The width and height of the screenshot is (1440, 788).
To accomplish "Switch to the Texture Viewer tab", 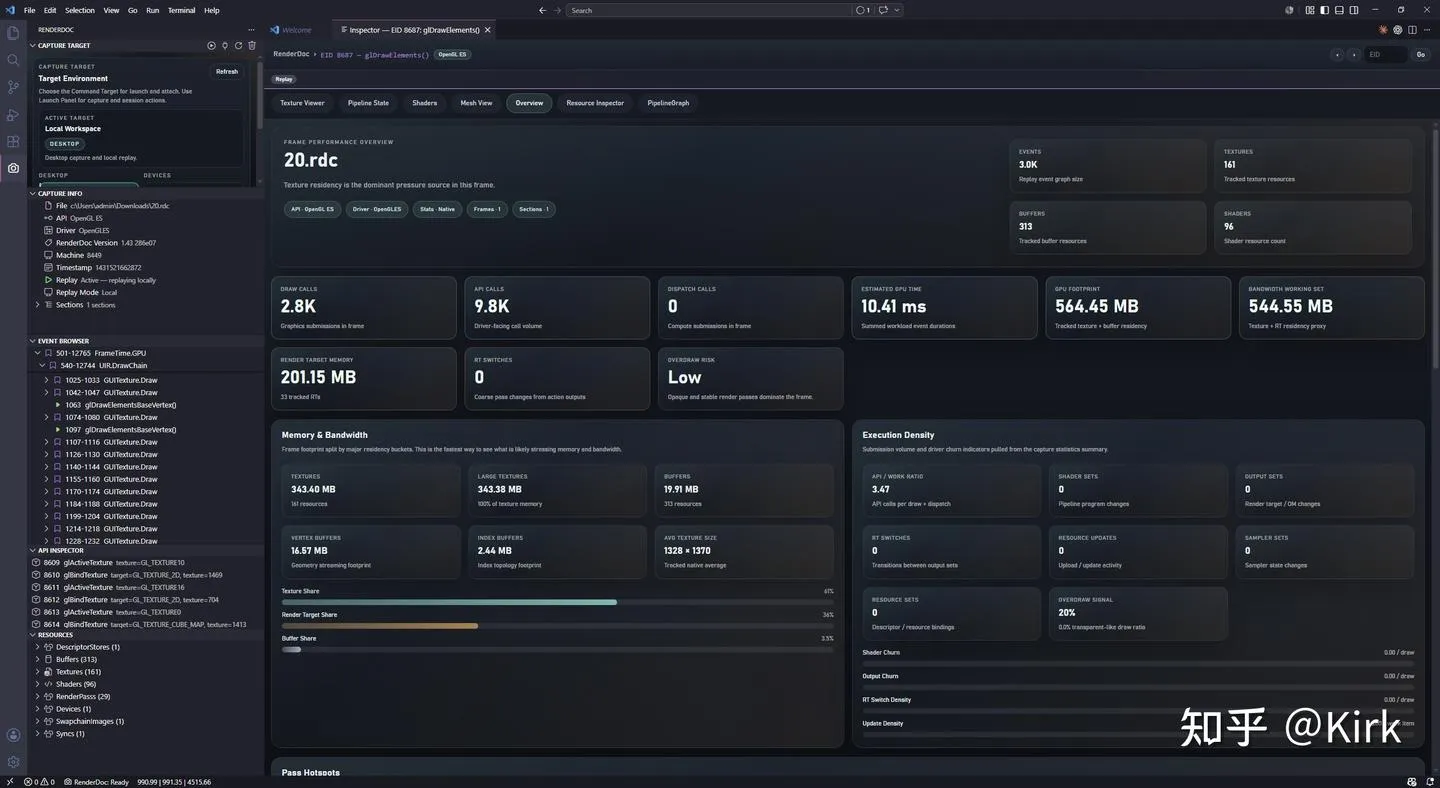I will pyautogui.click(x=302, y=103).
